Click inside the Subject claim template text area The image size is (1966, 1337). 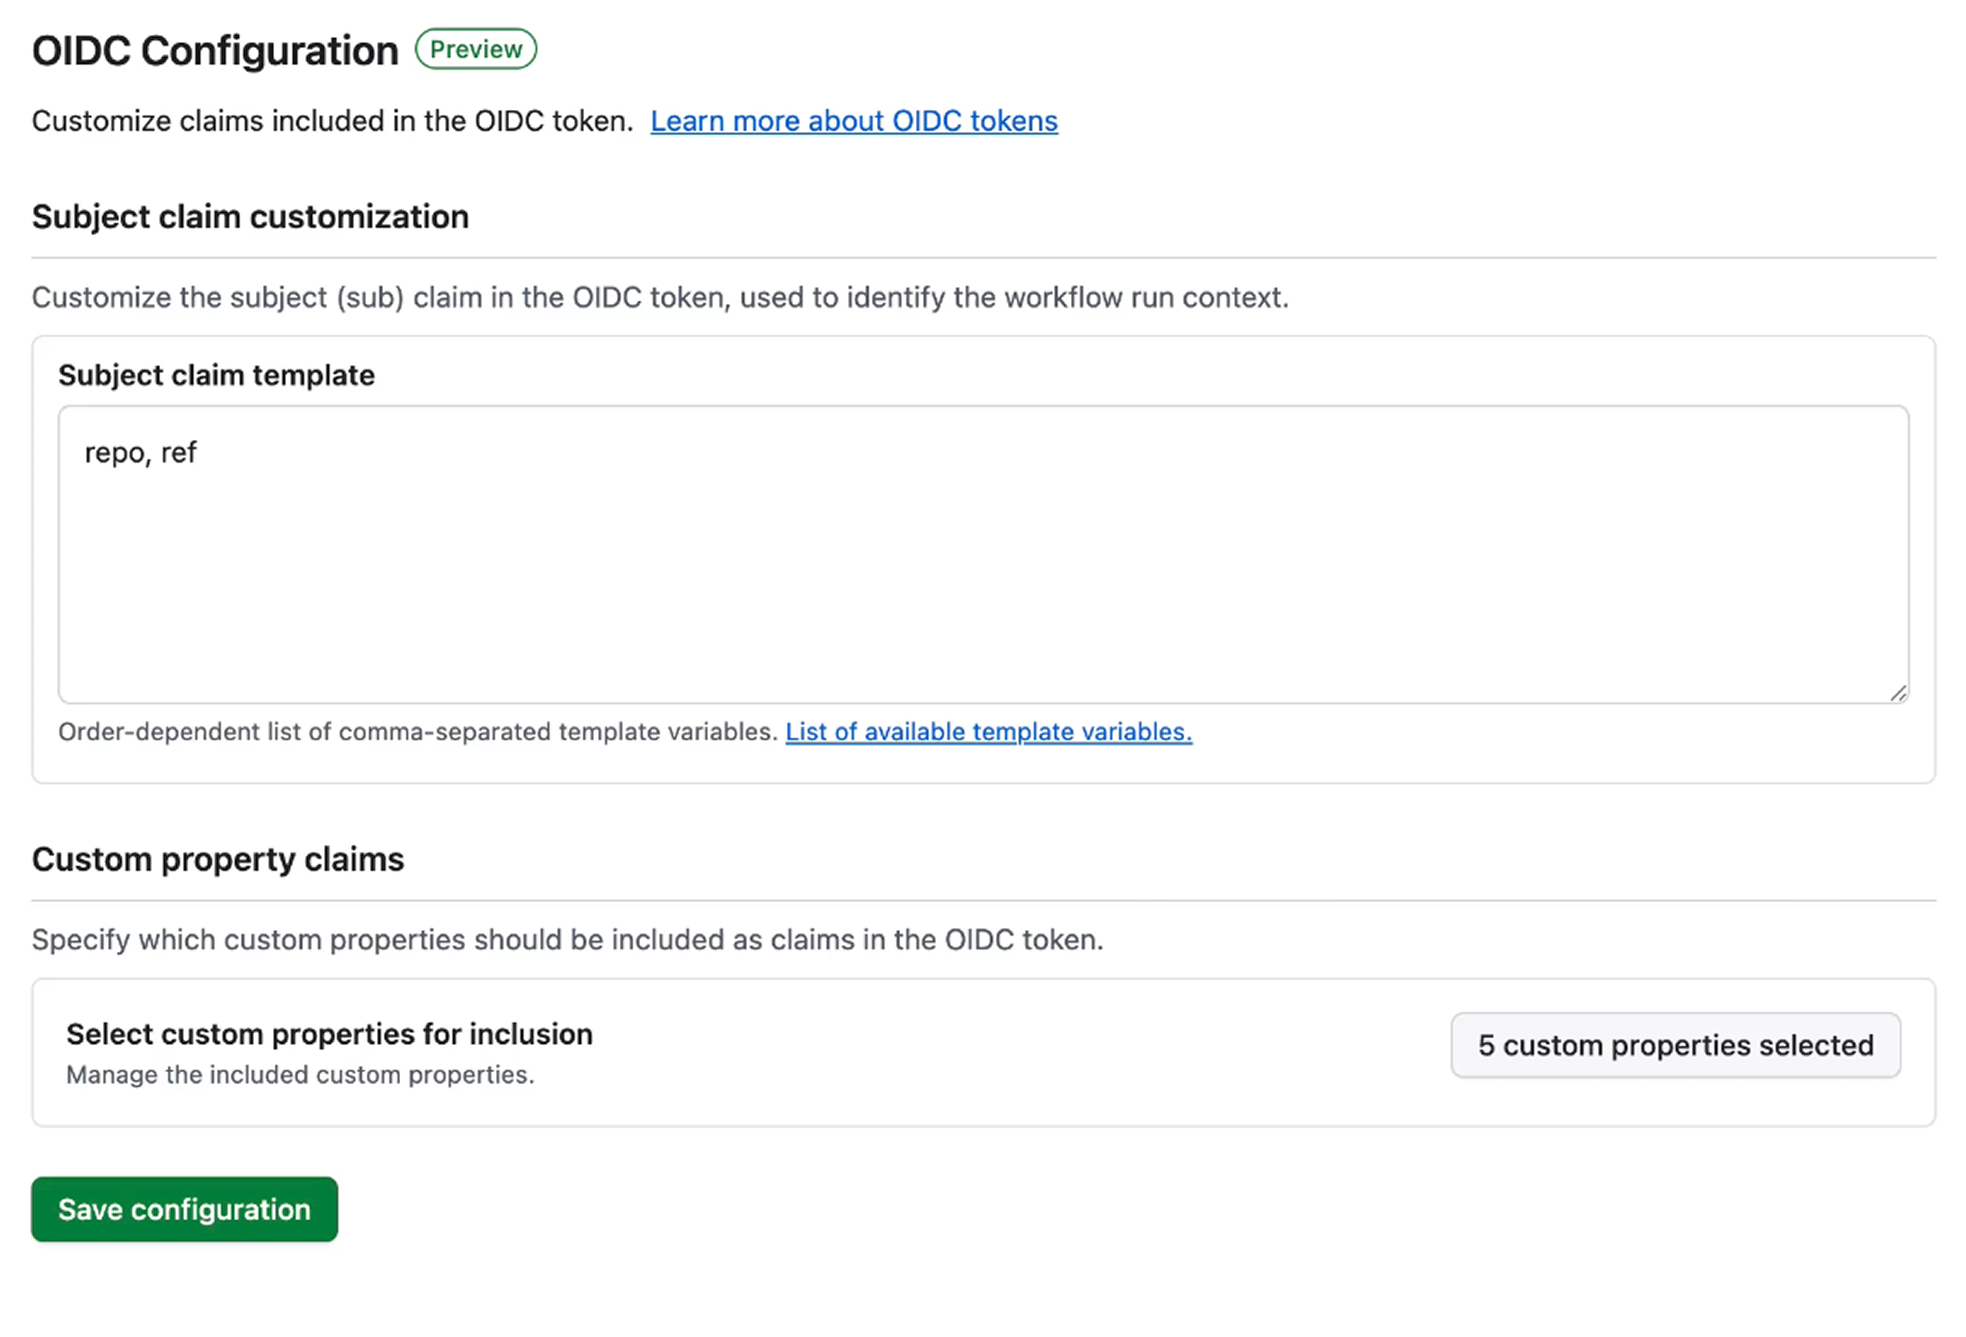980,550
